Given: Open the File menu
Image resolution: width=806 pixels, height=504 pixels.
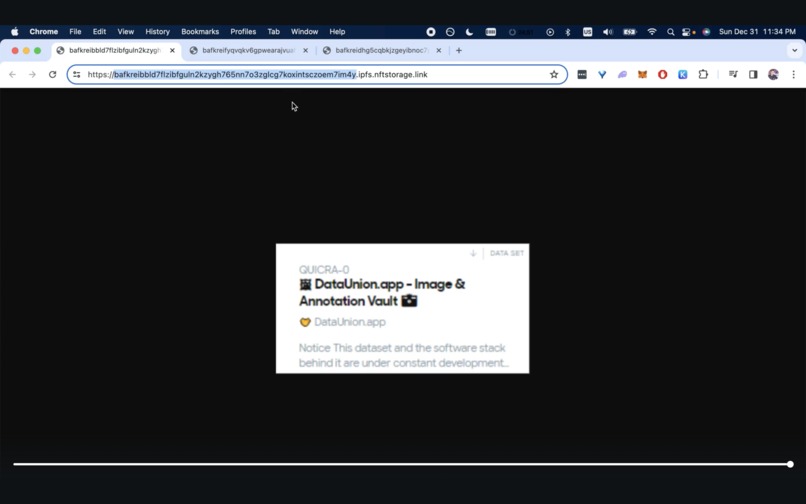Looking at the screenshot, I should 75,32.
